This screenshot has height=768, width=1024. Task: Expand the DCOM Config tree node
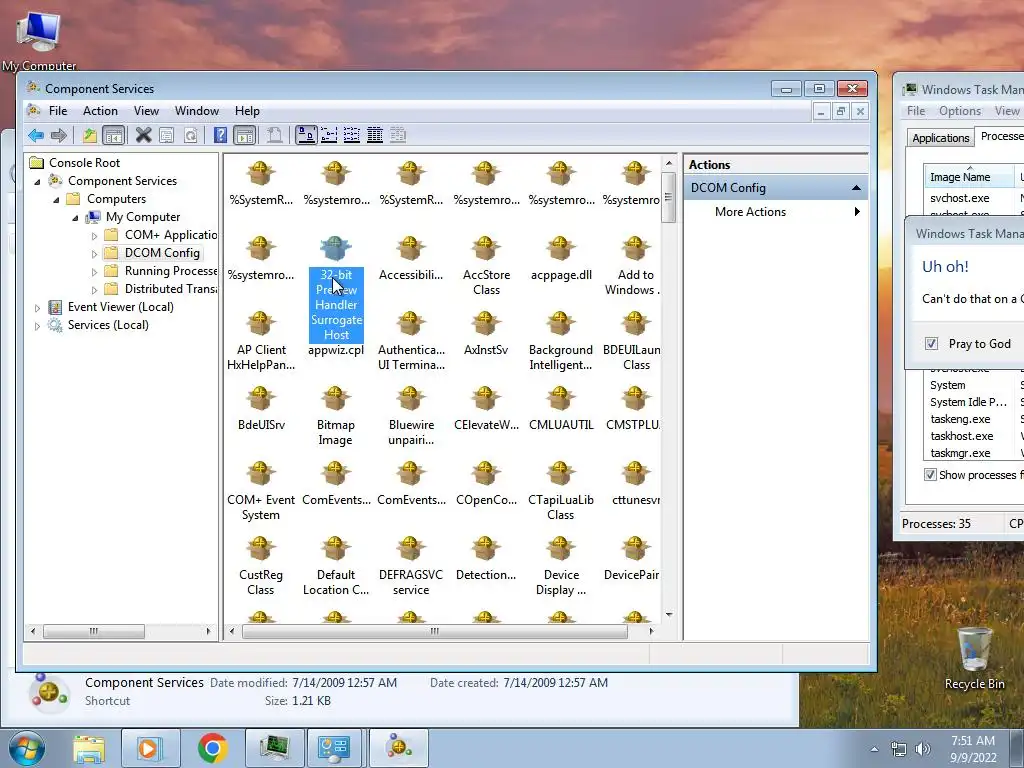click(x=94, y=253)
